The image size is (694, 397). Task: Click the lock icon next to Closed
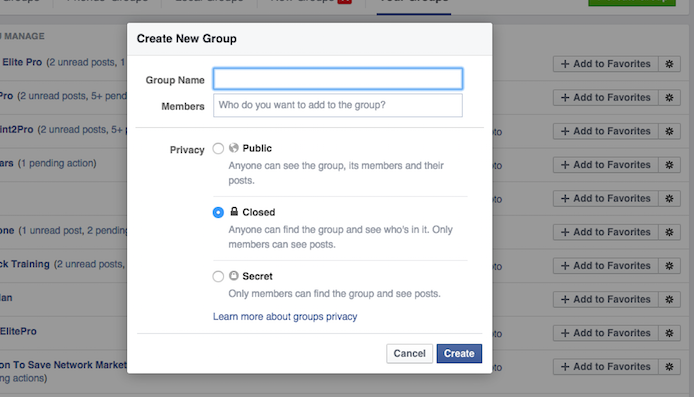pyautogui.click(x=234, y=212)
